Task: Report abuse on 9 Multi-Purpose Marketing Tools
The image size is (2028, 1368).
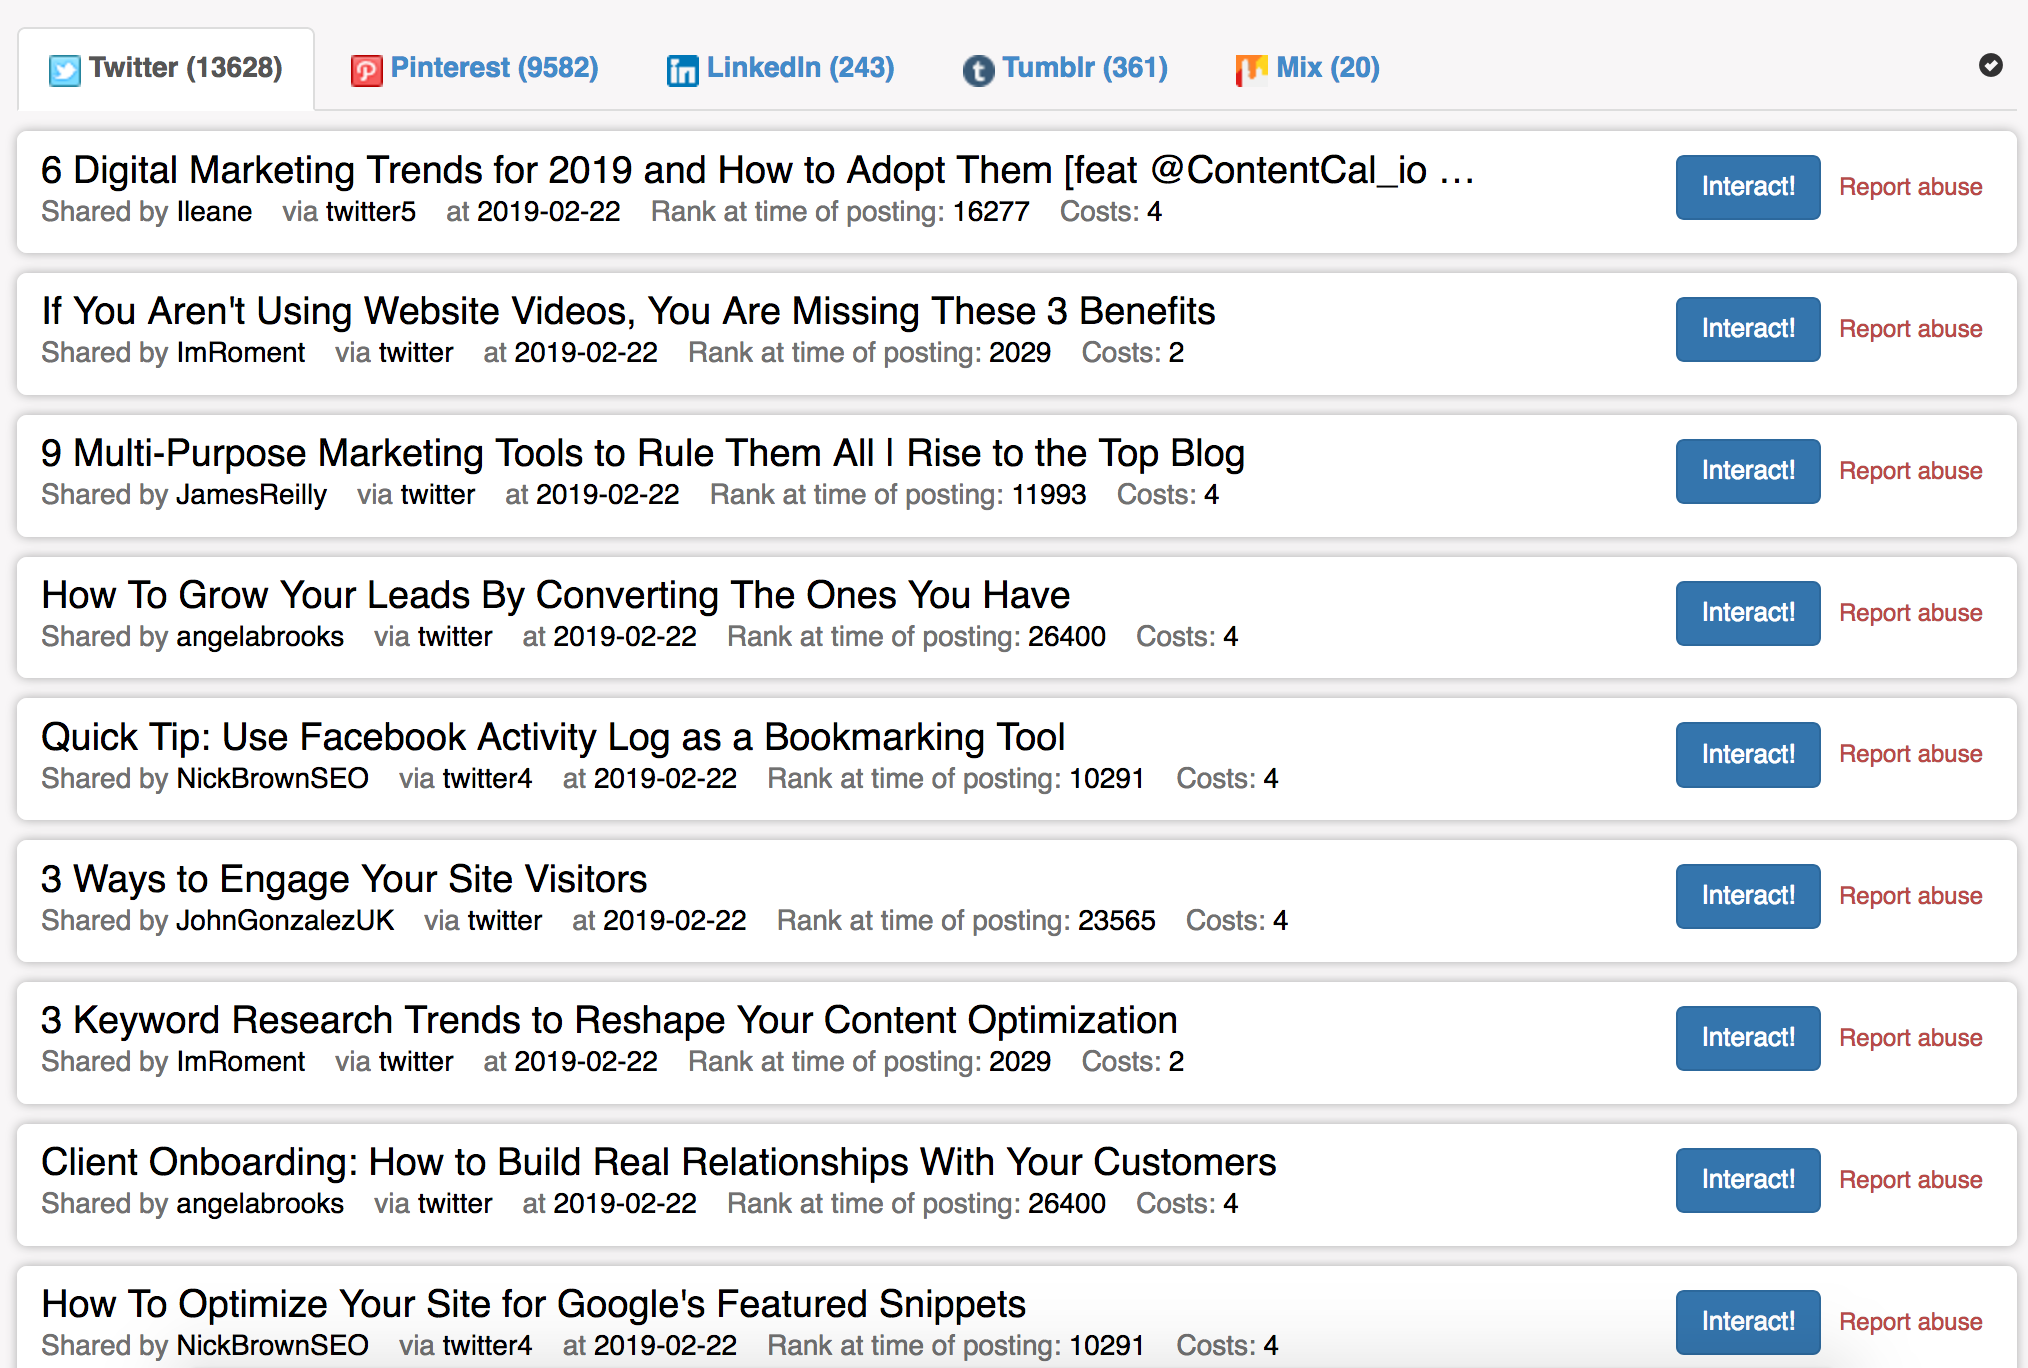Action: click(x=1911, y=471)
